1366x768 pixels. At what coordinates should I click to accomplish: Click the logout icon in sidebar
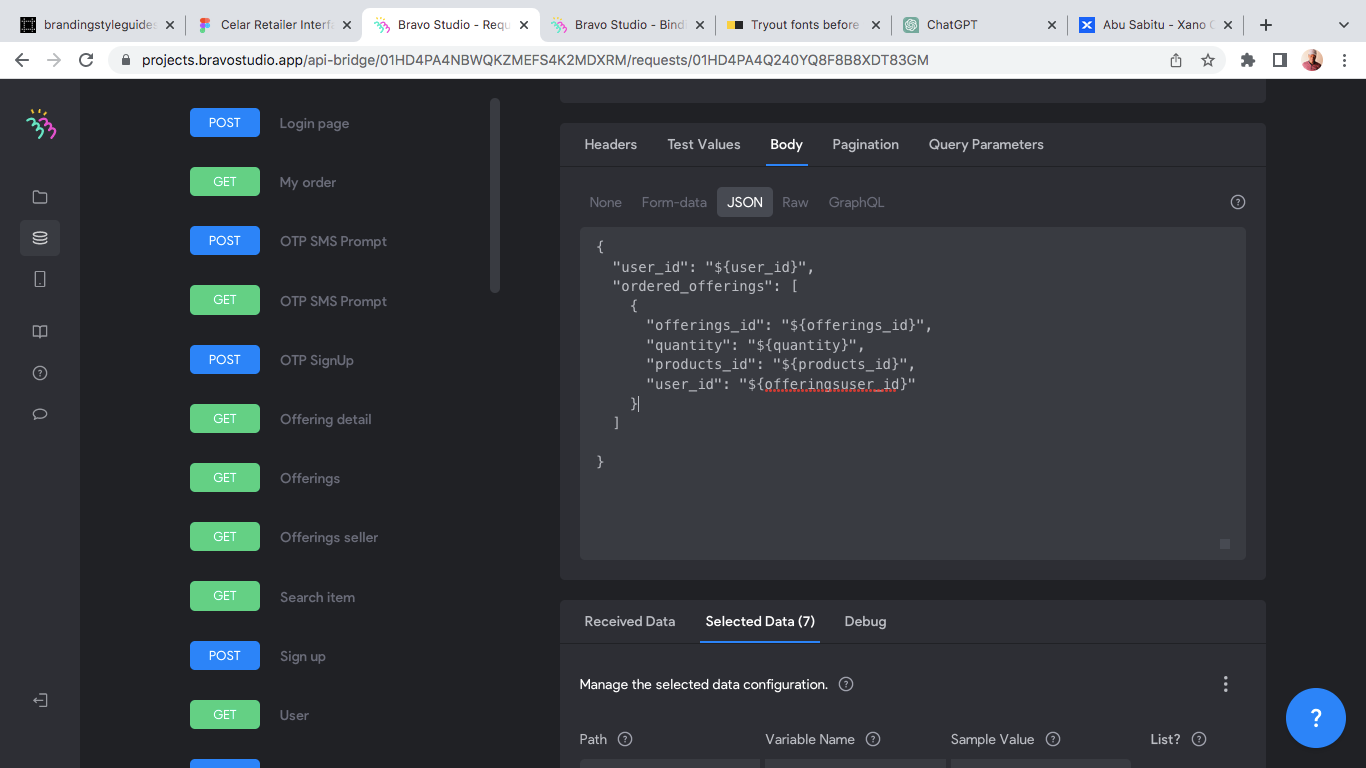40,700
